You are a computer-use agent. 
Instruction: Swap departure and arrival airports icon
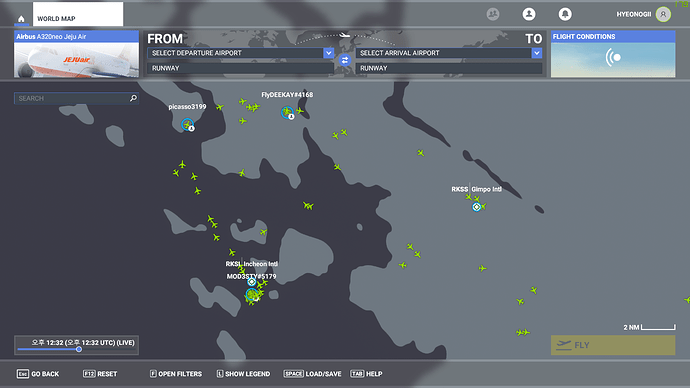point(345,60)
